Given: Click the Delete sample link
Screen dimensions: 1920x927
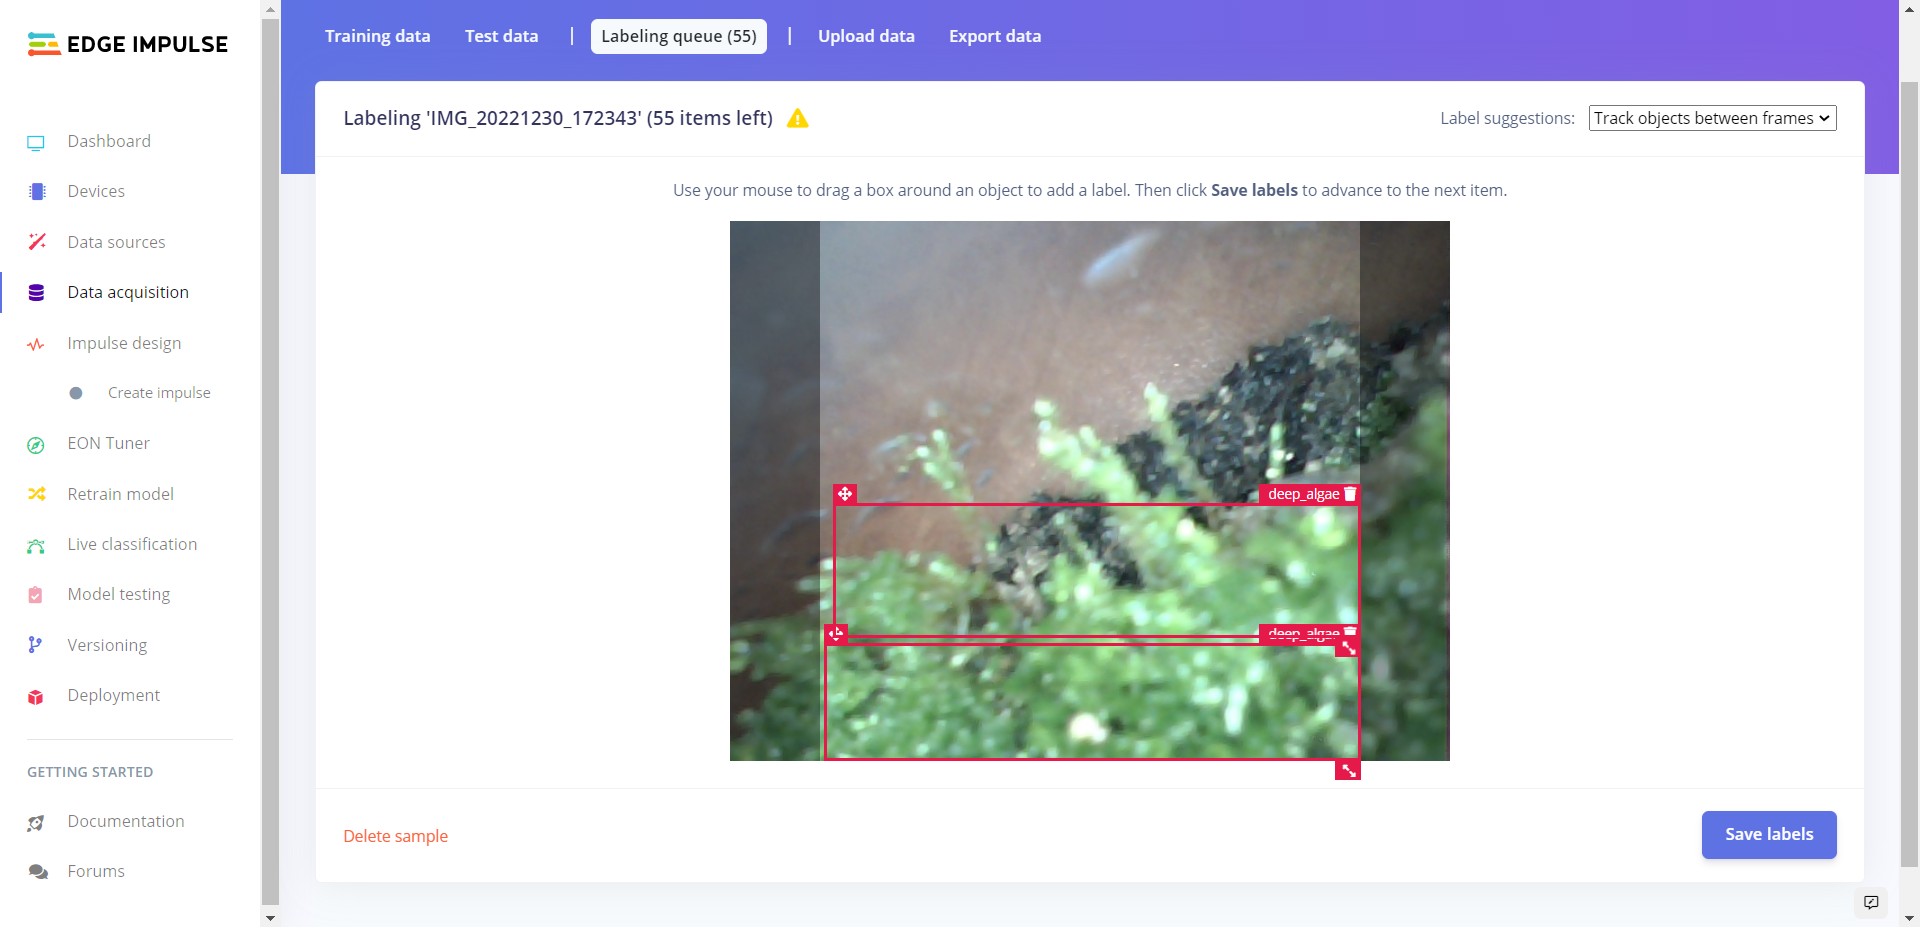Looking at the screenshot, I should pyautogui.click(x=395, y=836).
